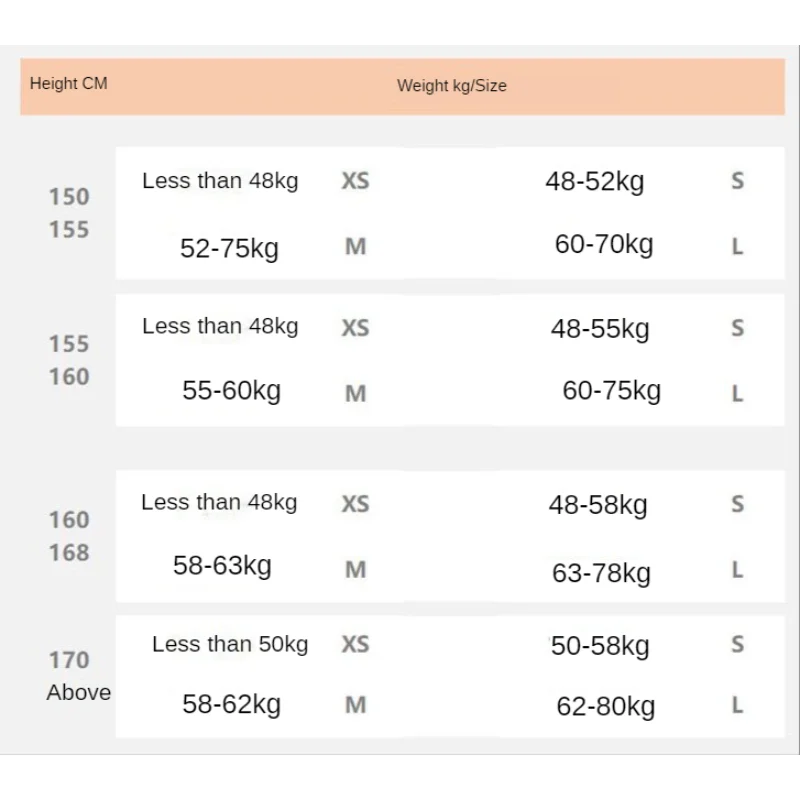Click the L size next to 62-80kg
The width and height of the screenshot is (800, 800).
(x=738, y=706)
